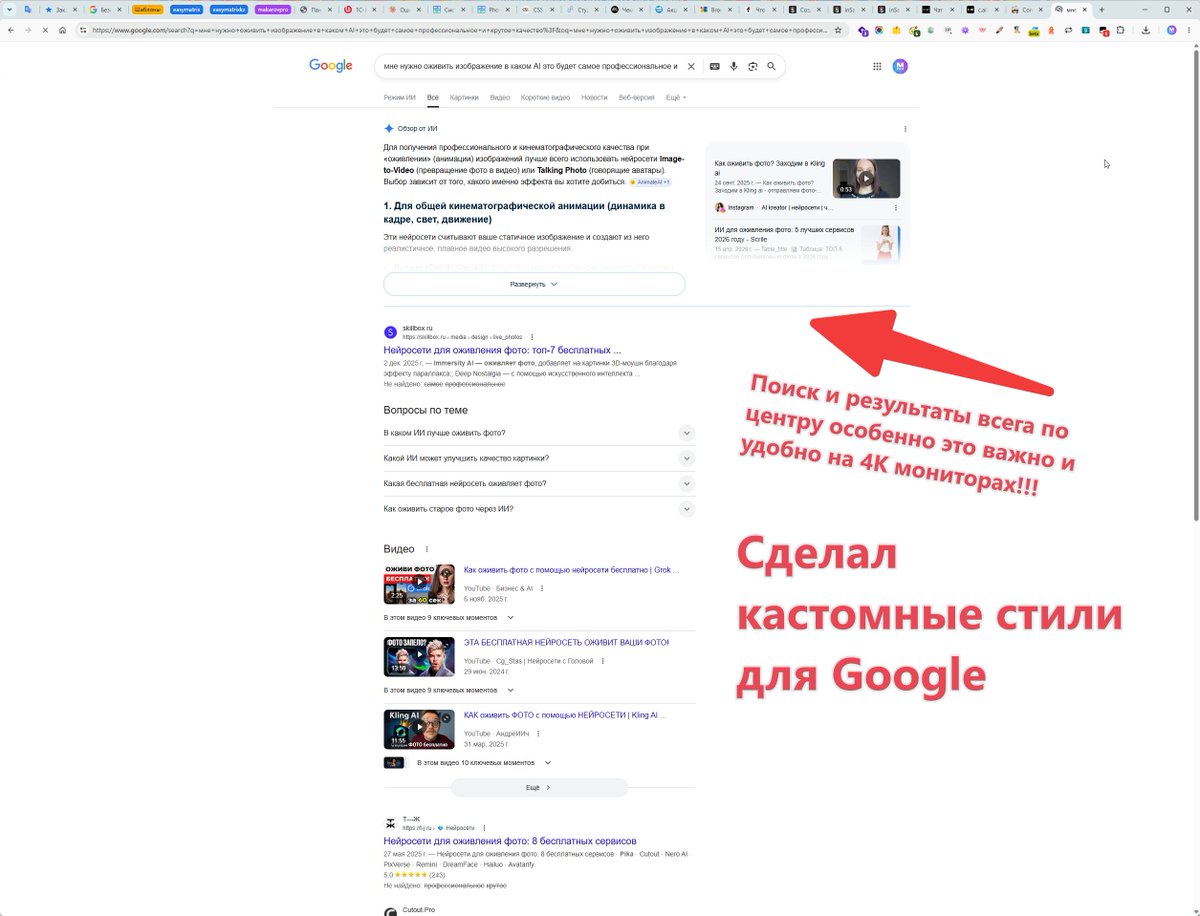Open the AI overview three-dot menu
Image resolution: width=1200 pixels, height=916 pixels.
click(905, 129)
